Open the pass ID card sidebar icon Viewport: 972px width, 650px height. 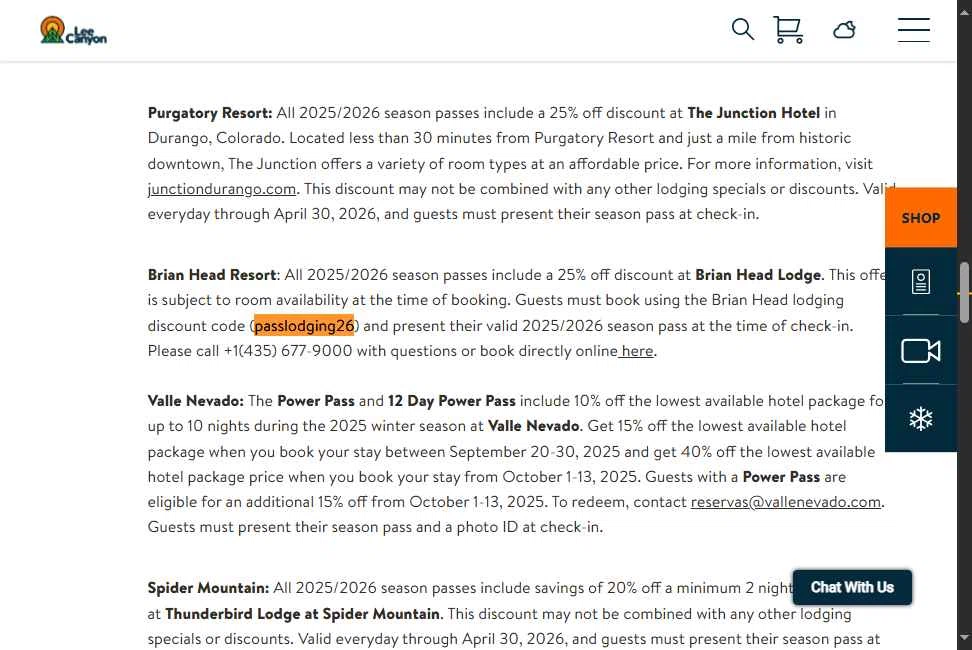(921, 282)
